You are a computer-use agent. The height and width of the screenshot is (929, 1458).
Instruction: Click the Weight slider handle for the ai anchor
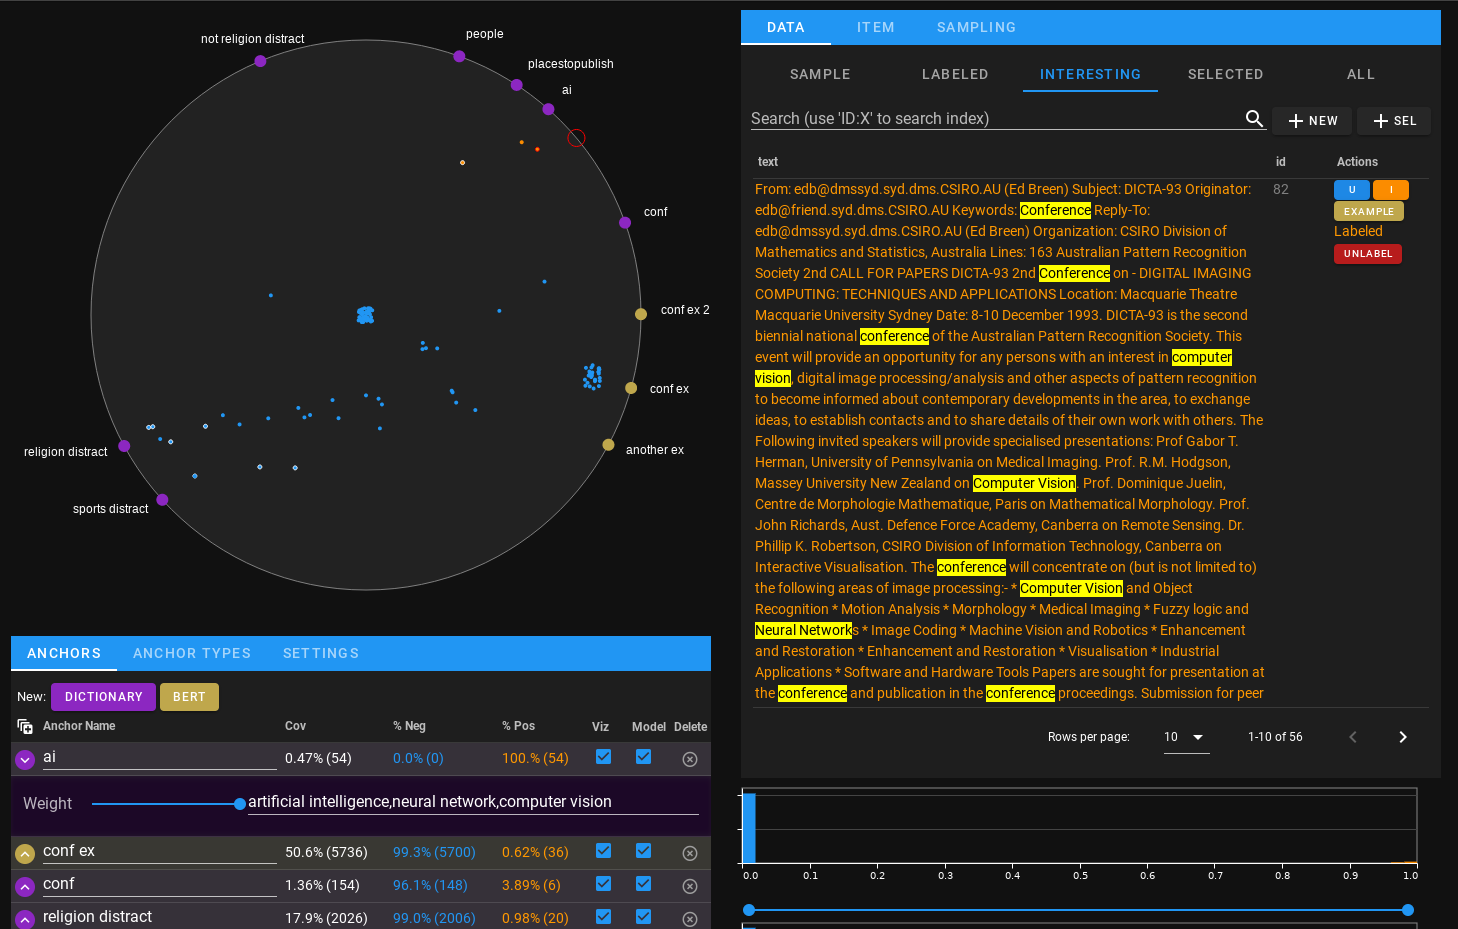(239, 803)
